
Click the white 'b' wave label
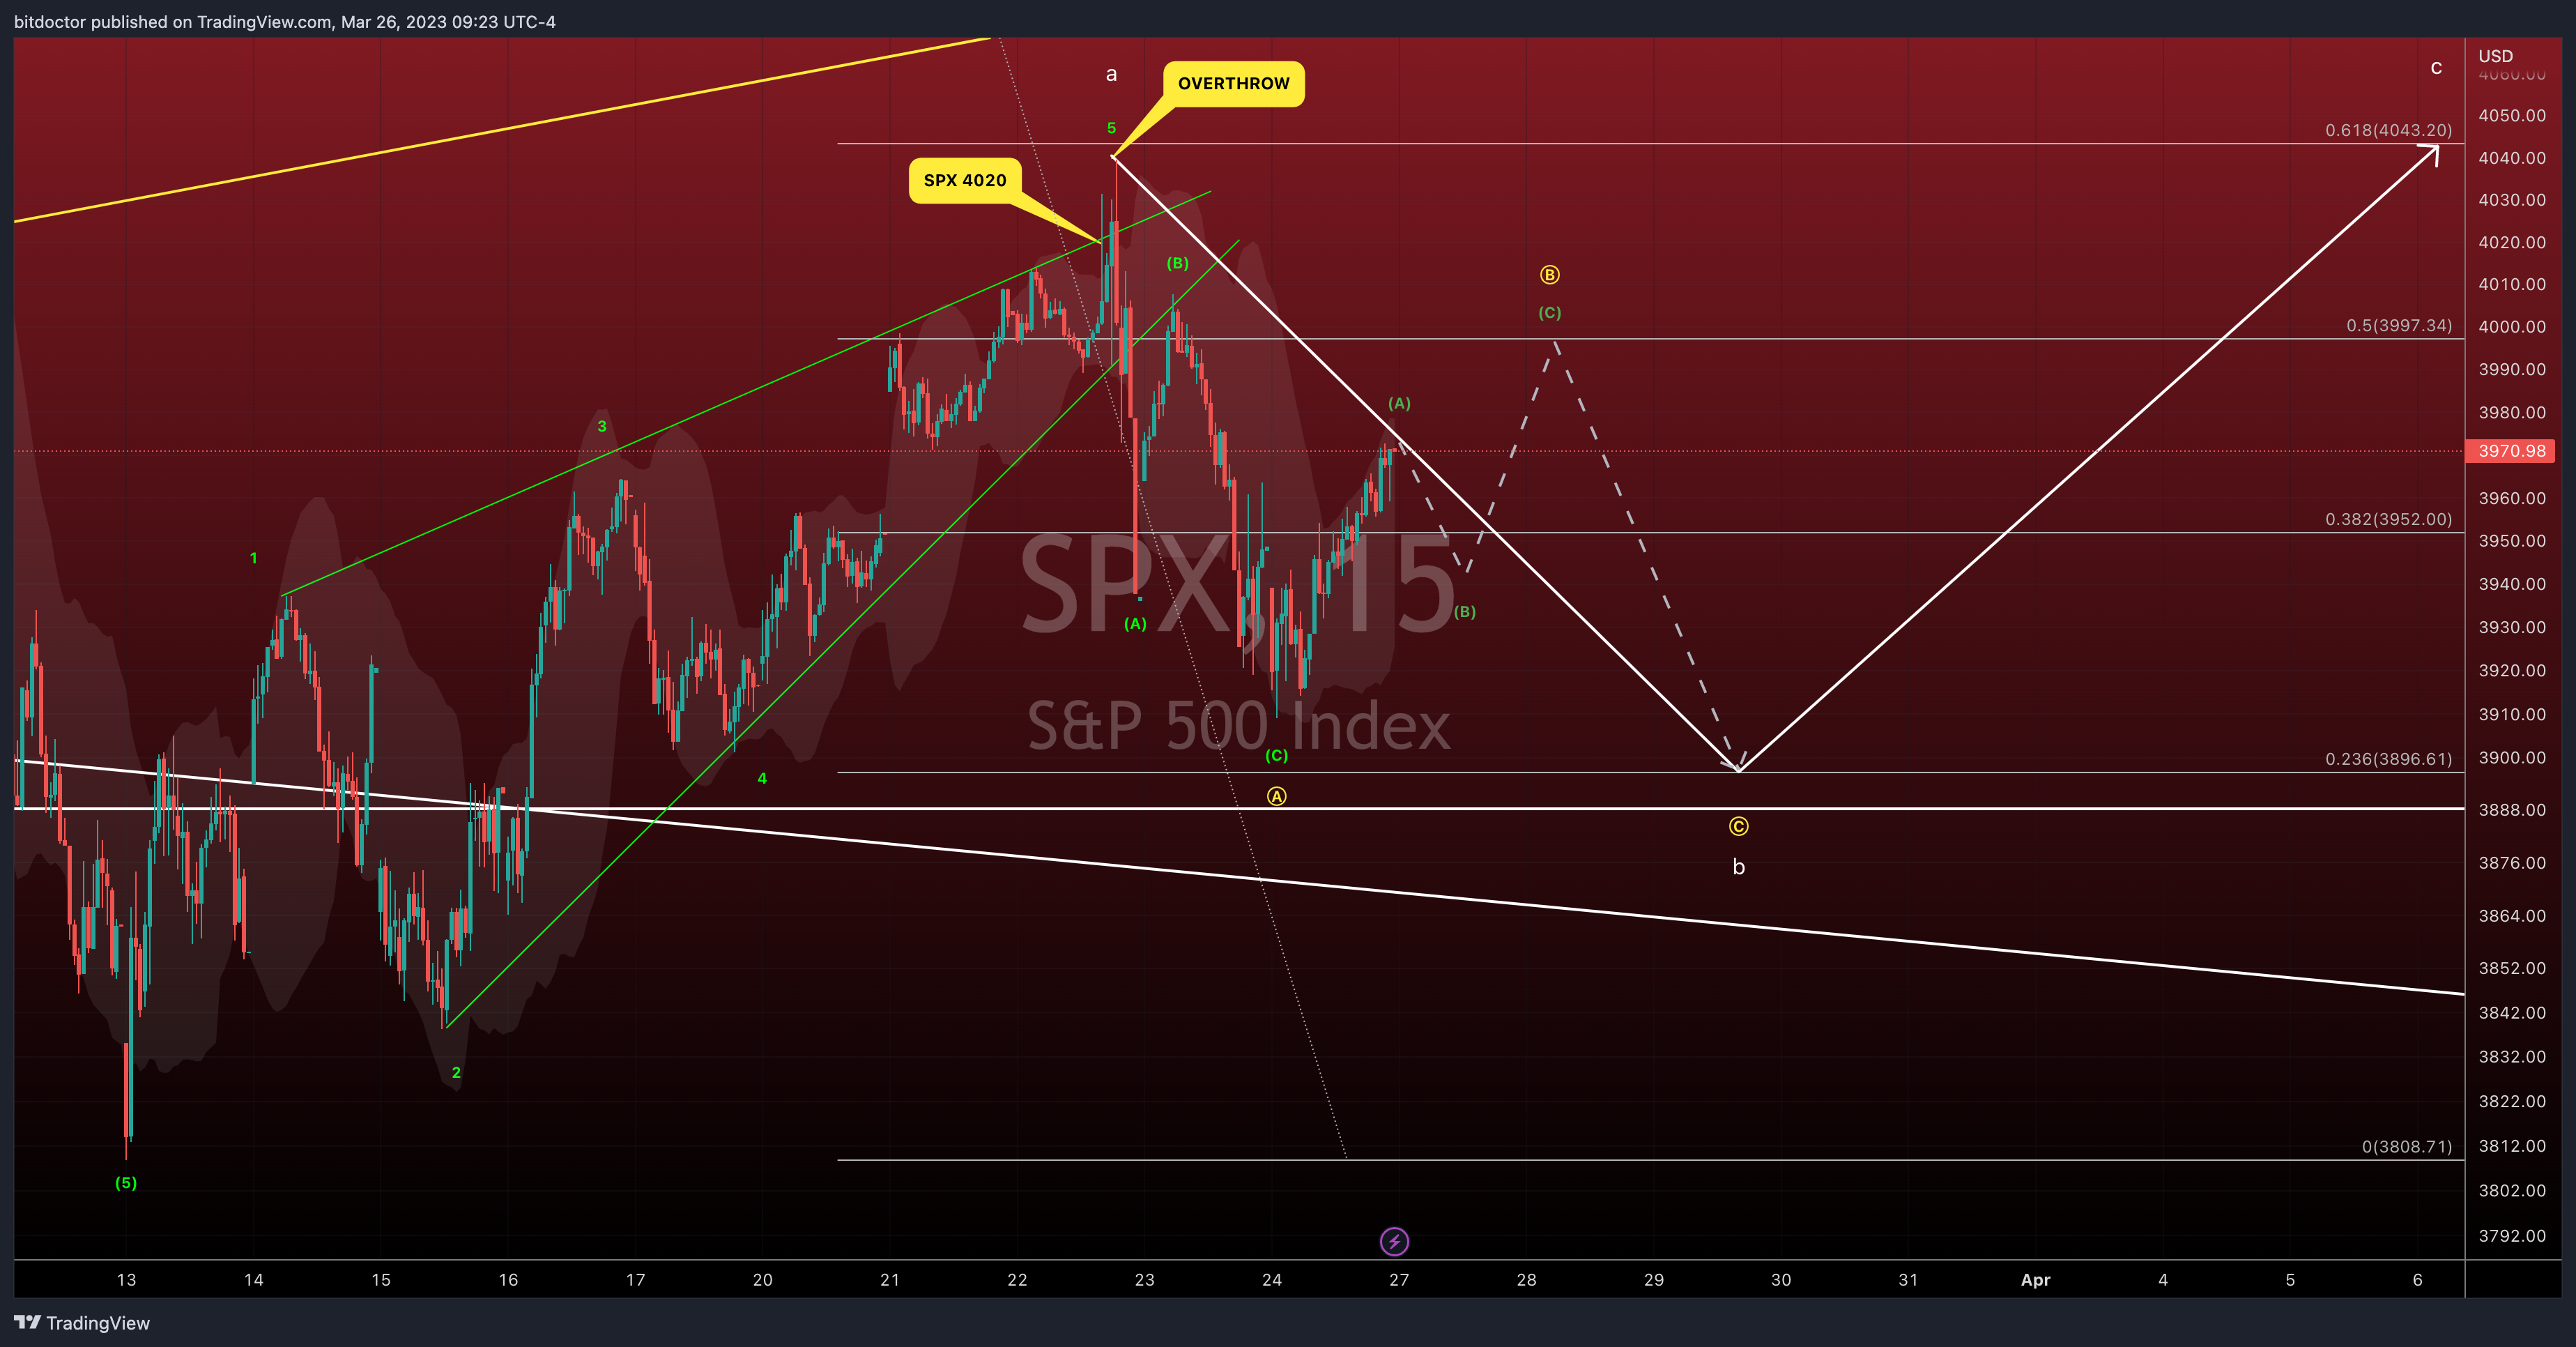point(1738,867)
